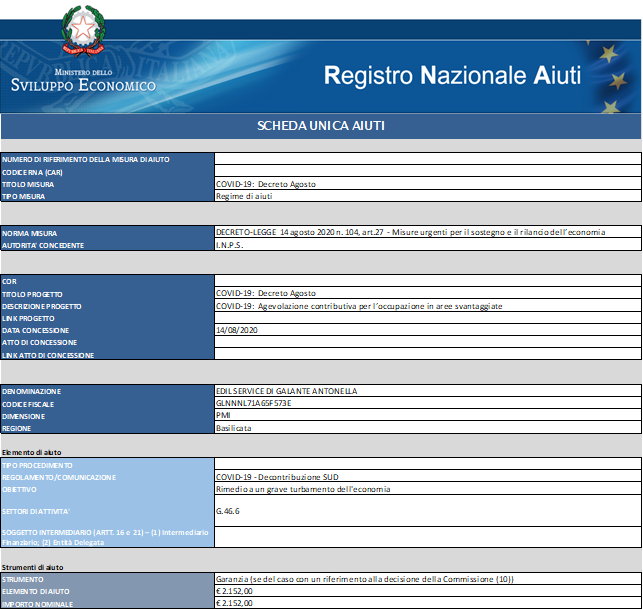Select the 'I.N.P.S.' cell

click(x=428, y=244)
